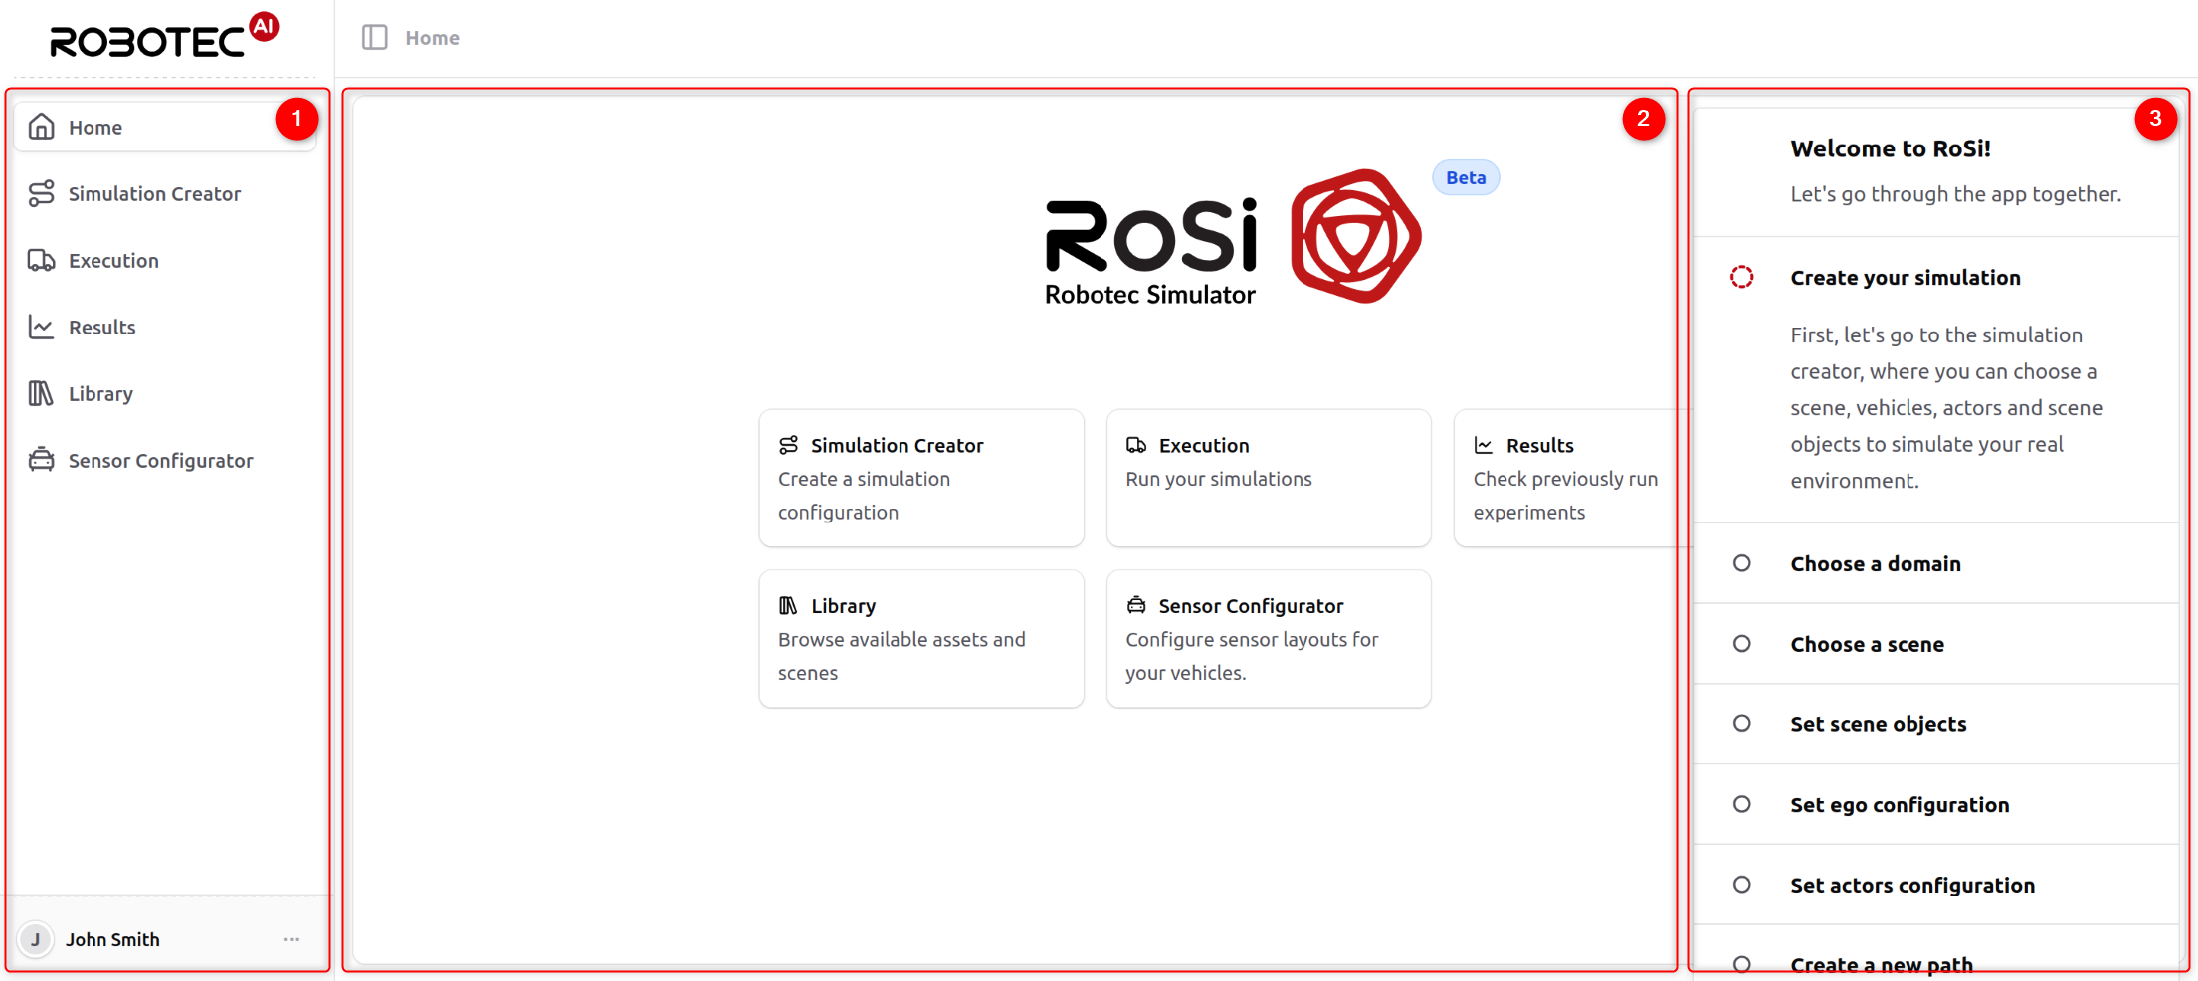Screen dimensions: 2198x981
Task: Click the chart icon on the Results card
Action: 1484,445
